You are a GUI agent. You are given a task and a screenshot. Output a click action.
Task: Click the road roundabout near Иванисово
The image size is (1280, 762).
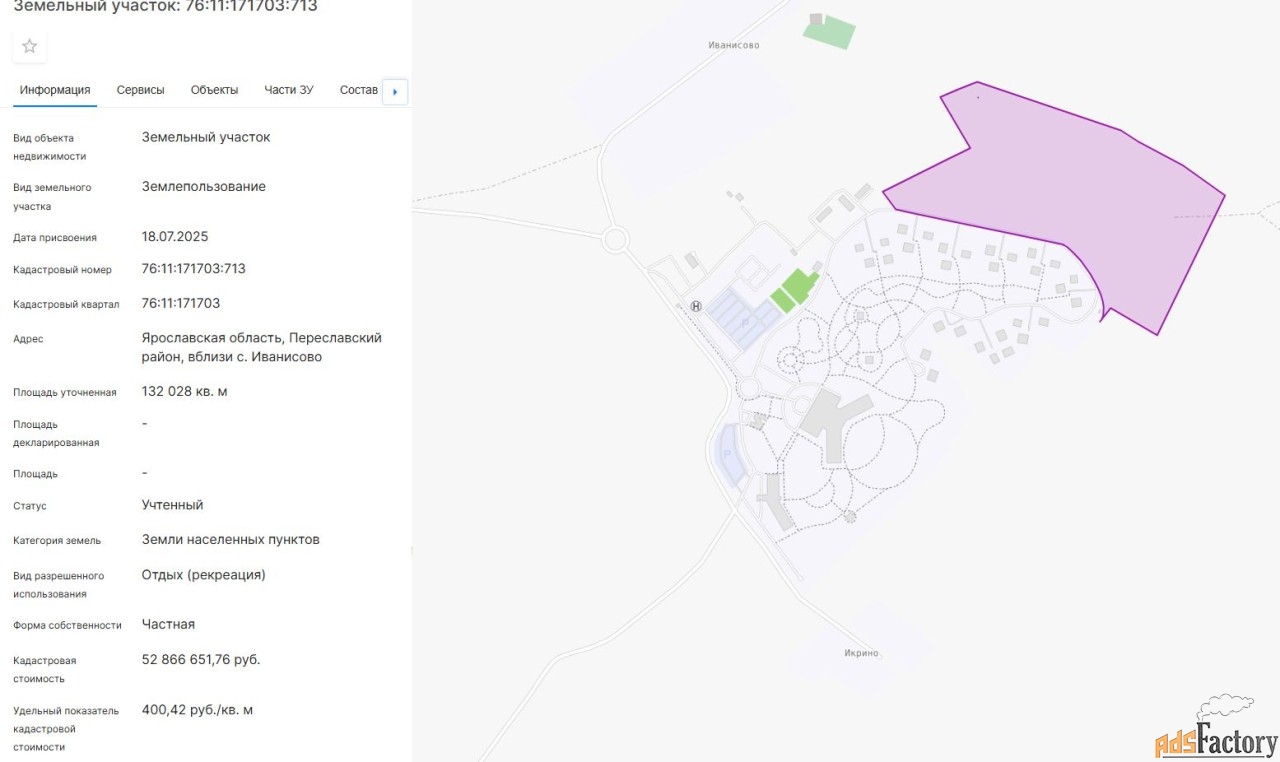tap(614, 240)
